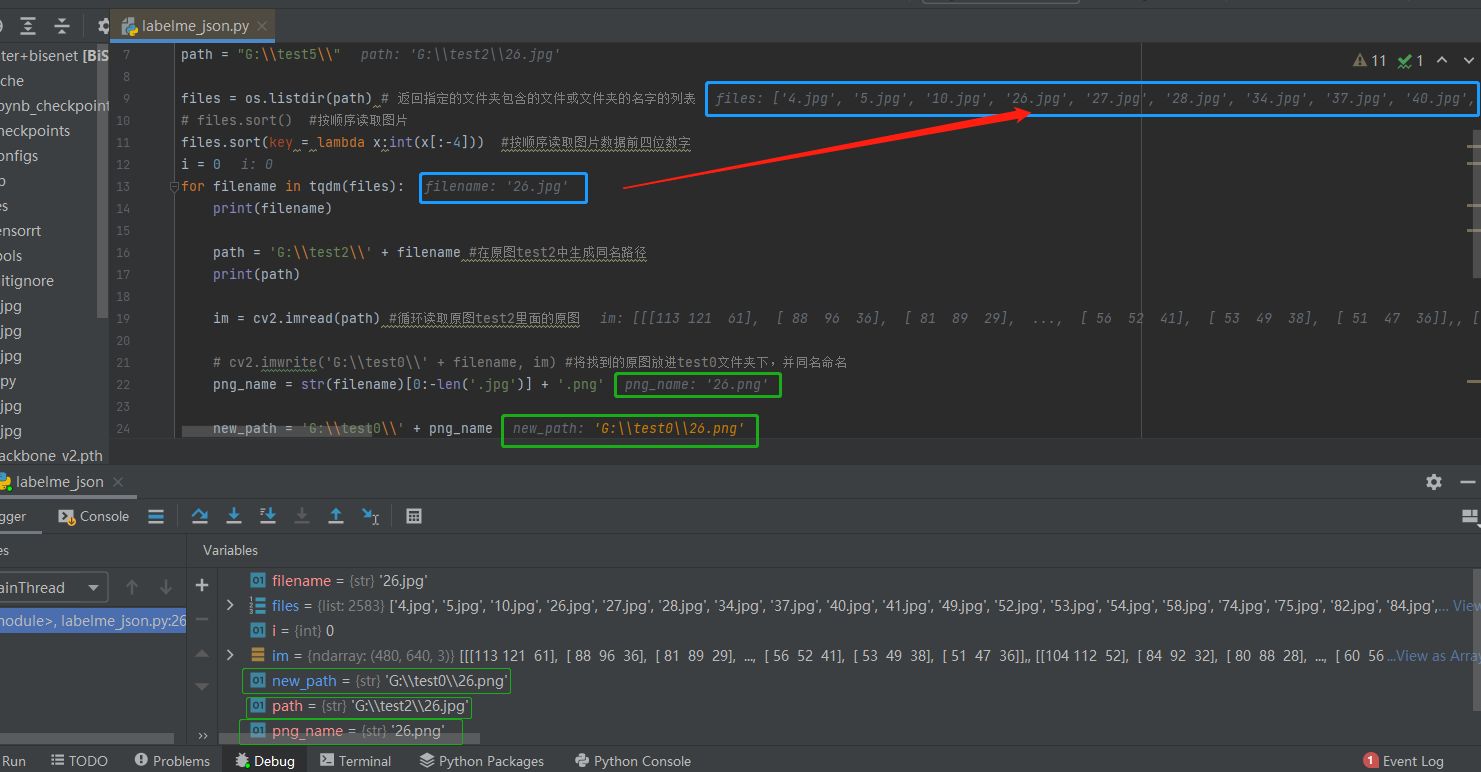Click the previous frame up arrow

tap(132, 587)
